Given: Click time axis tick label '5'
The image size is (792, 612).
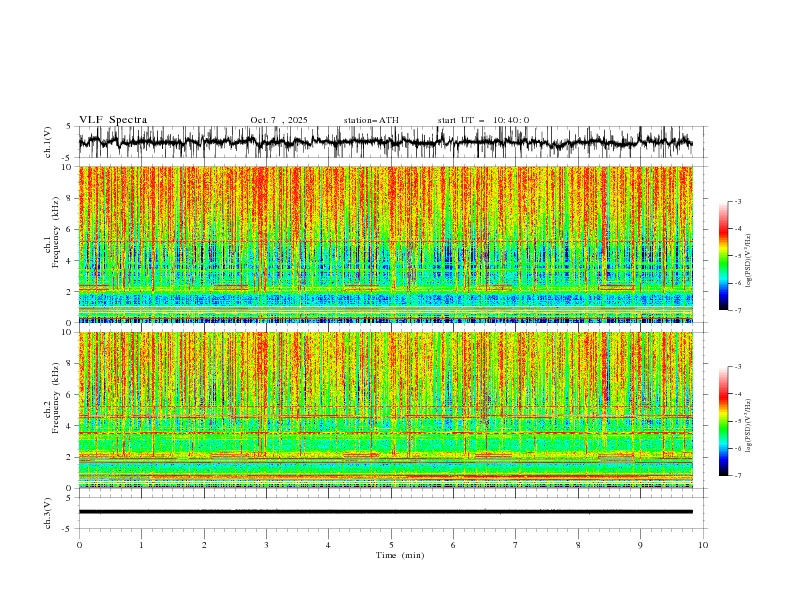Looking at the screenshot, I should (391, 545).
